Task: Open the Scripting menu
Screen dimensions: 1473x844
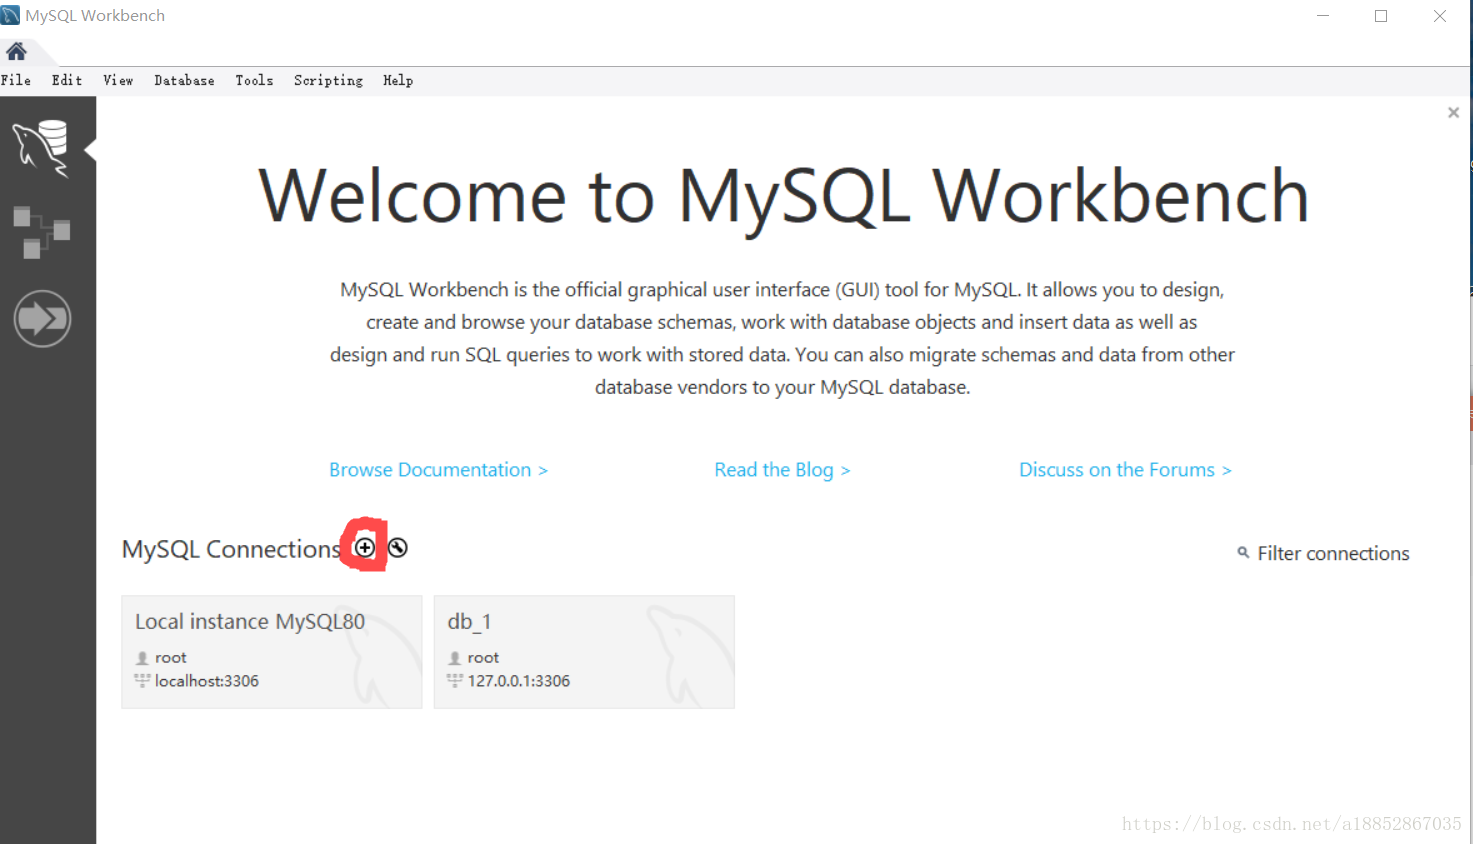Action: (x=328, y=80)
